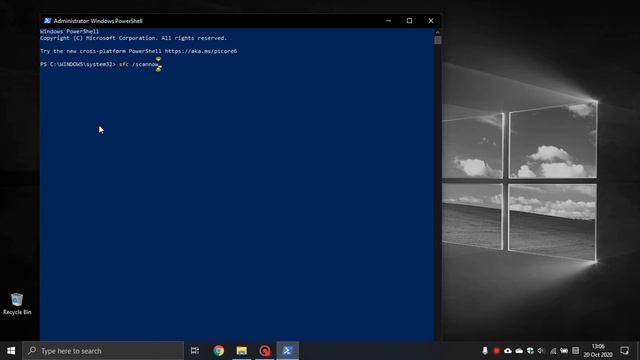The image size is (640, 360).
Task: Open the Windows Security shield tray icon
Action: pos(530,351)
